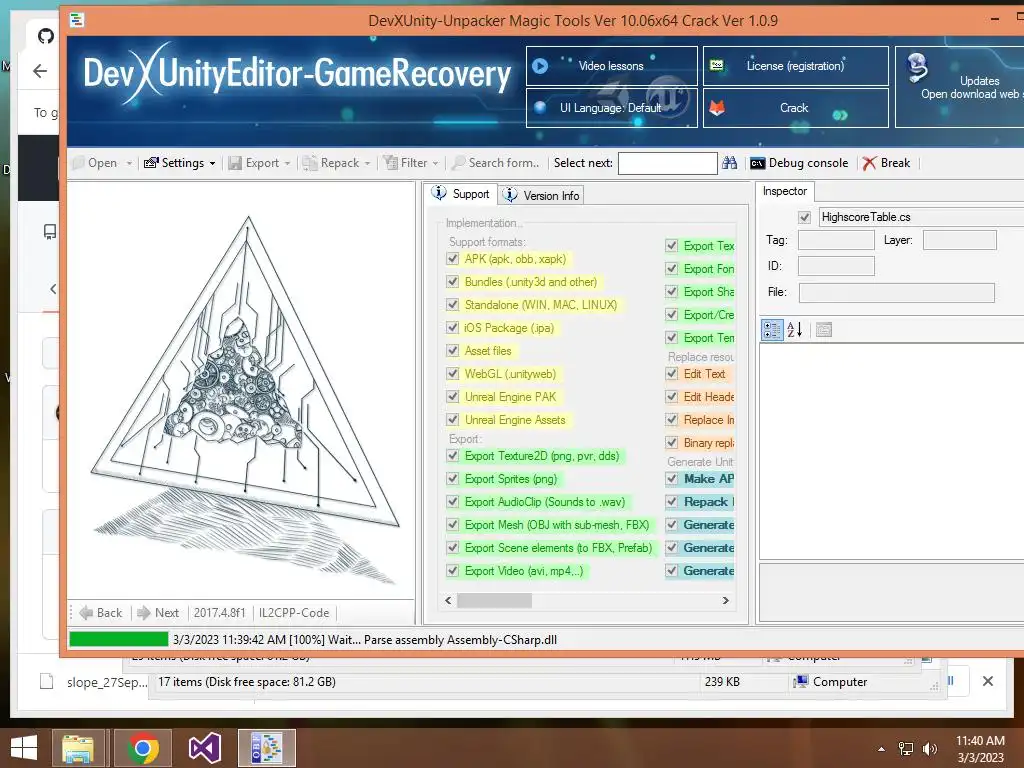Show hidden tray icons arrow

click(882, 749)
